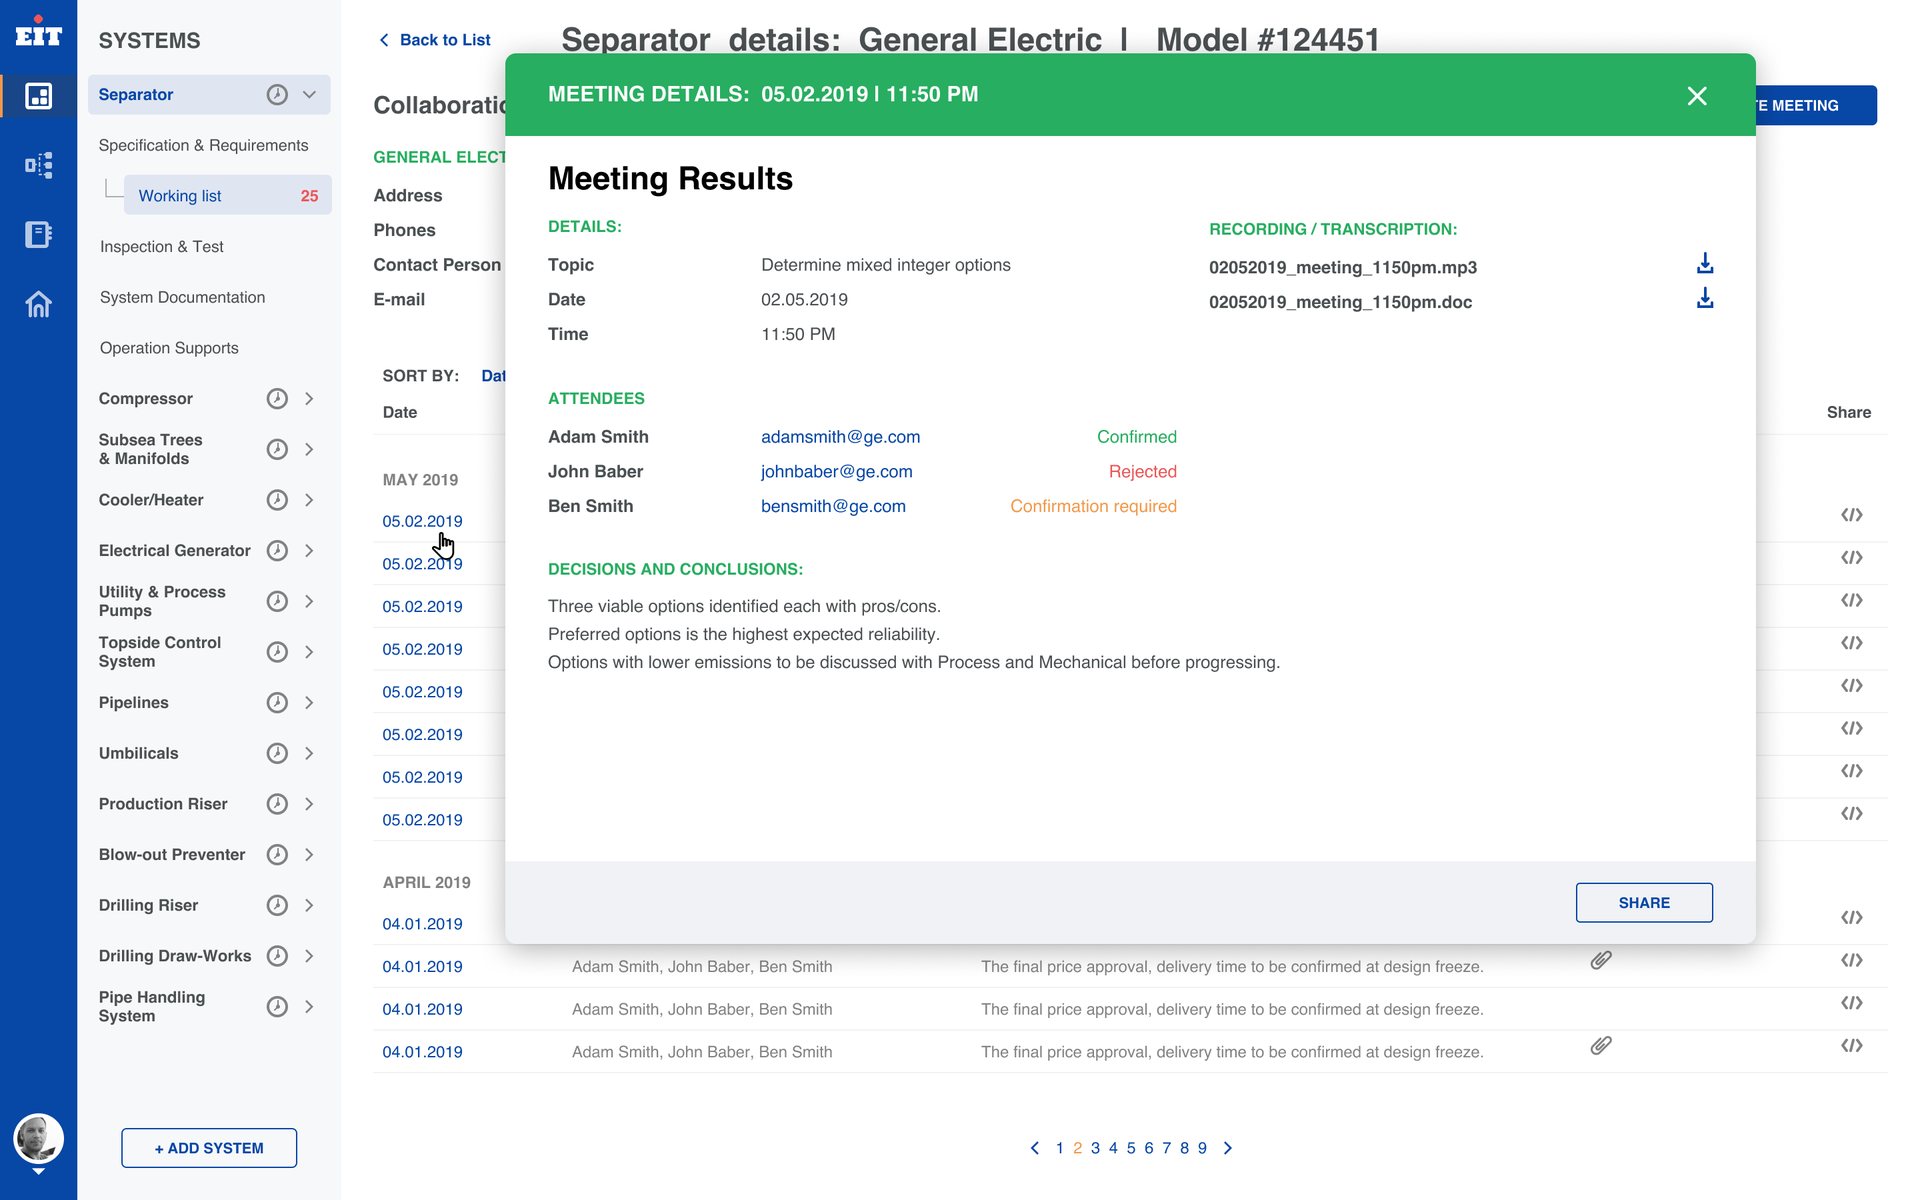Expand the Blow-out Preventer system
Image resolution: width=1920 pixels, height=1200 pixels.
[309, 854]
